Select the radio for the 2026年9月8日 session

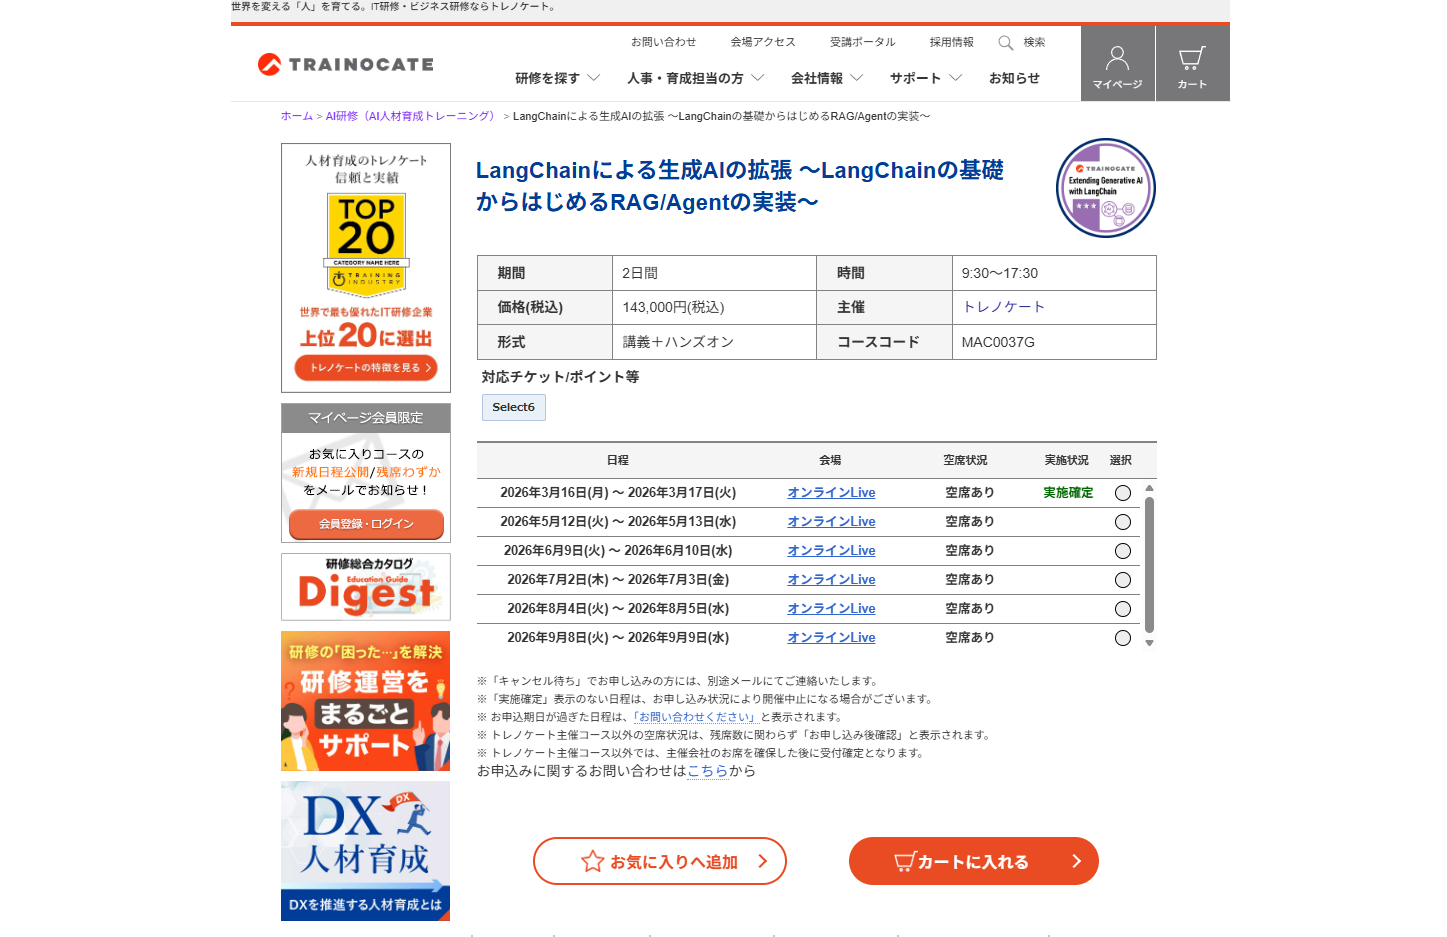[1122, 637]
